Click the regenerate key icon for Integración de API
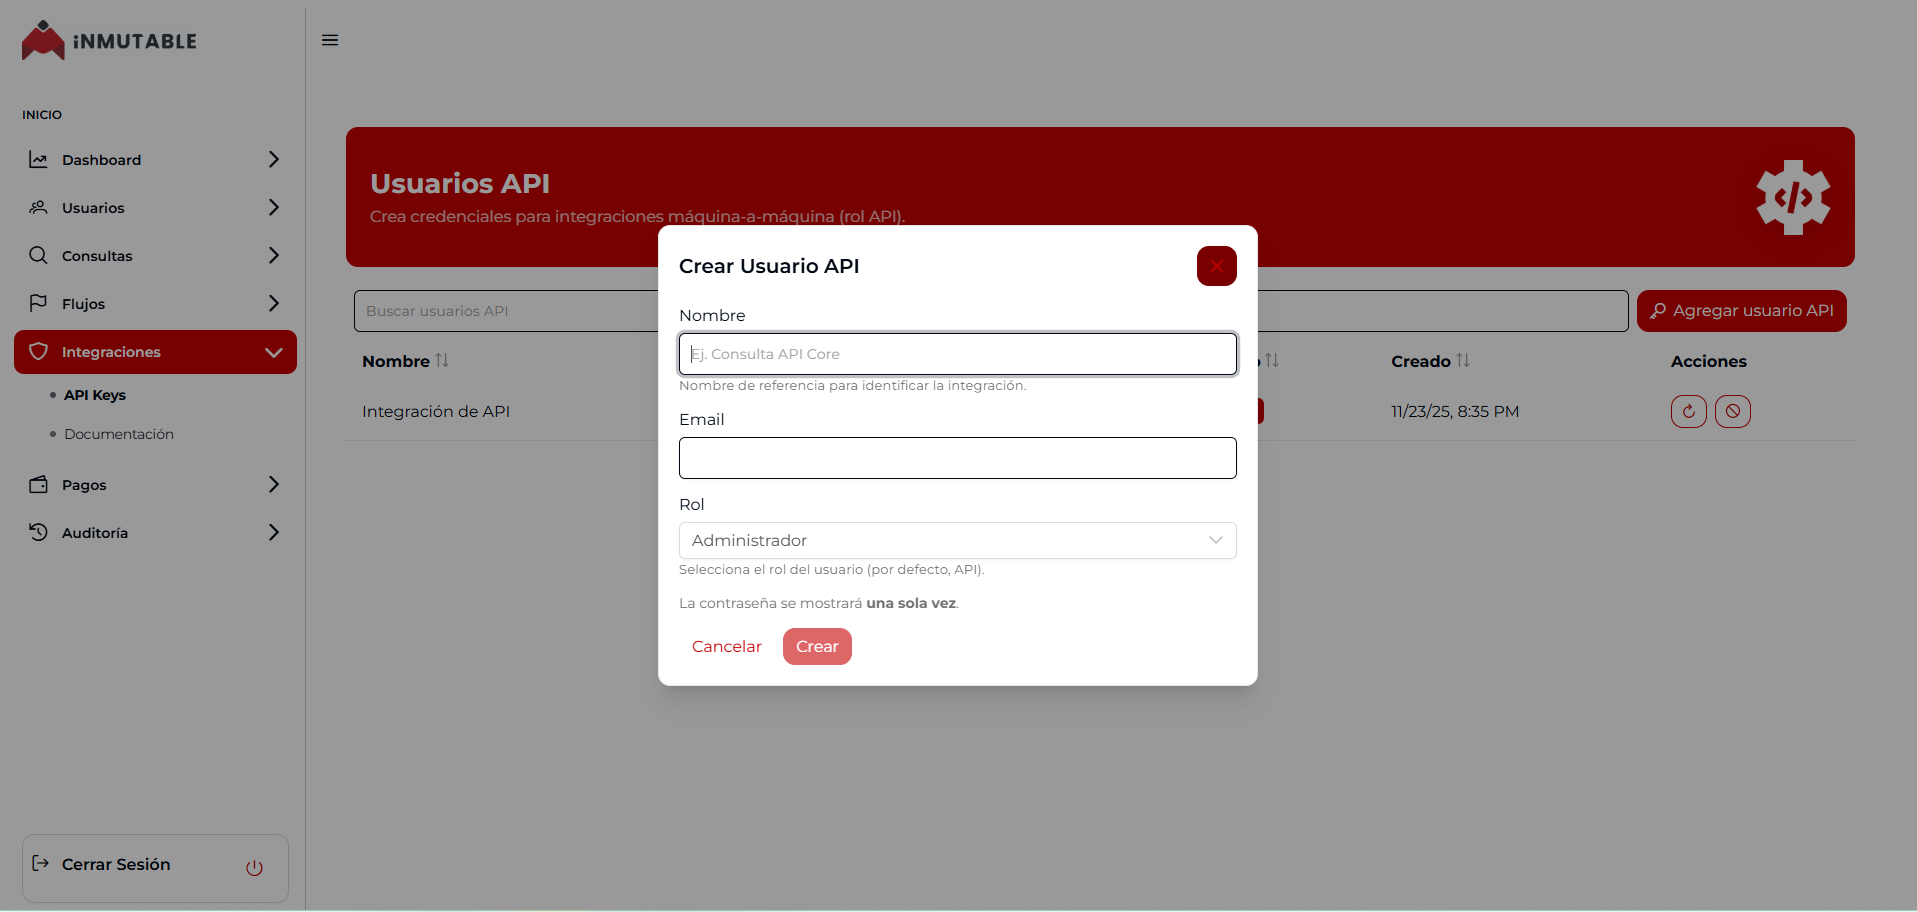 point(1688,411)
